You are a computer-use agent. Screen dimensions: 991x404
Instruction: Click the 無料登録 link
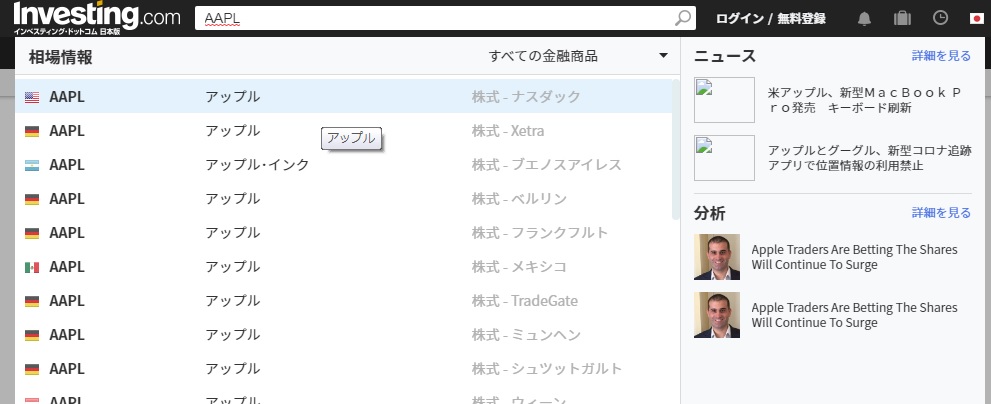801,18
